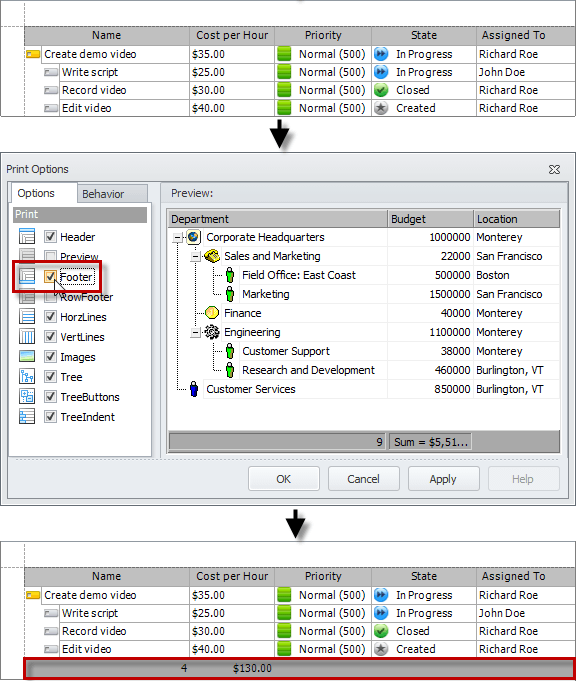Viewport: 576px width, 681px height.
Task: Click the Budget column header
Action: point(430,219)
